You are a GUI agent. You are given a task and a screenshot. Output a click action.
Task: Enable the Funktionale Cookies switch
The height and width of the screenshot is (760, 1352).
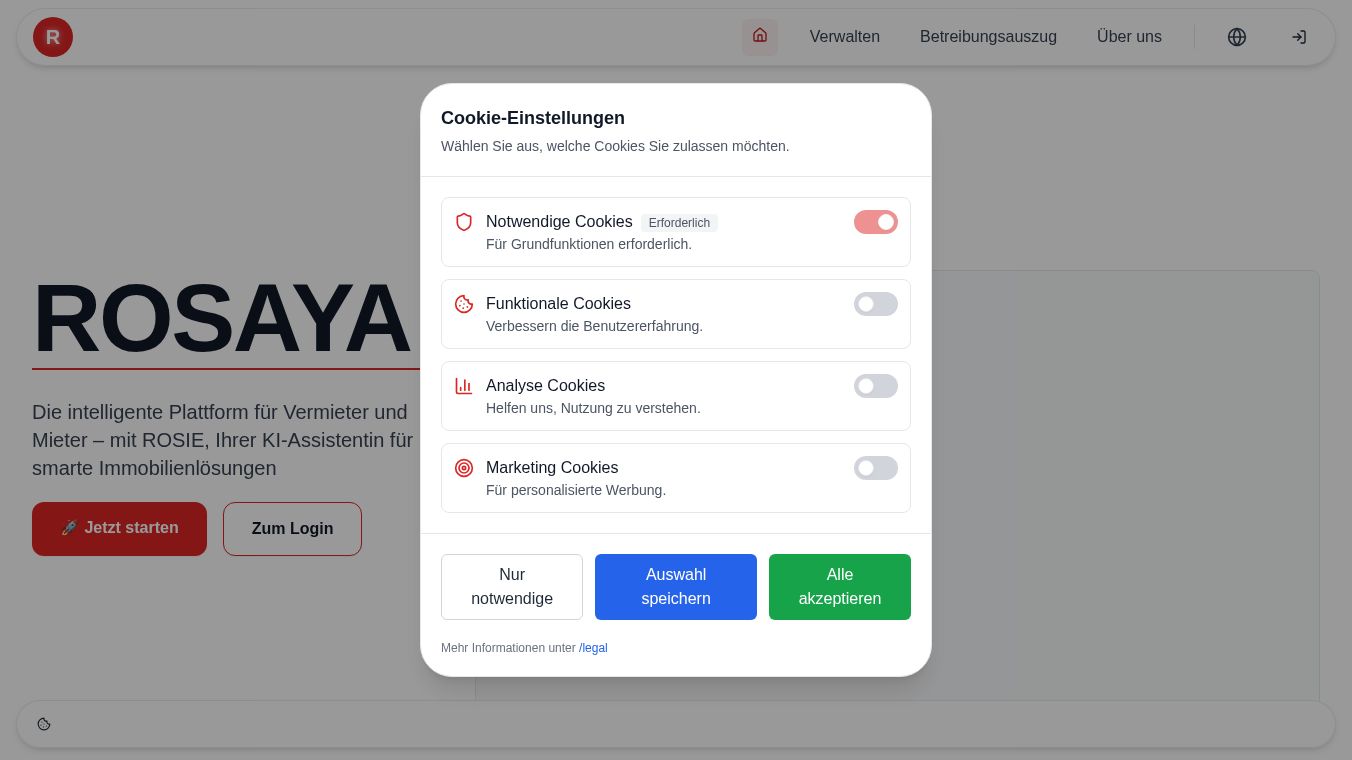click(x=876, y=304)
